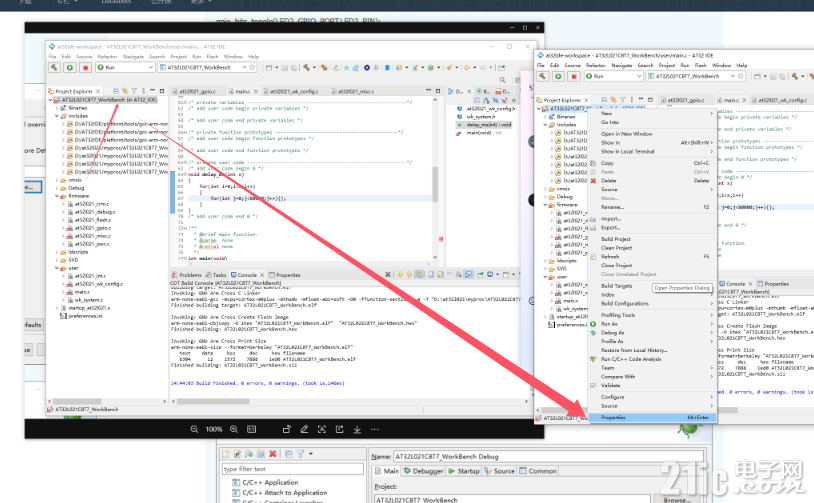Start text recognition scan in viewer toolbar
Screen dimensions: 814x503
(322, 429)
